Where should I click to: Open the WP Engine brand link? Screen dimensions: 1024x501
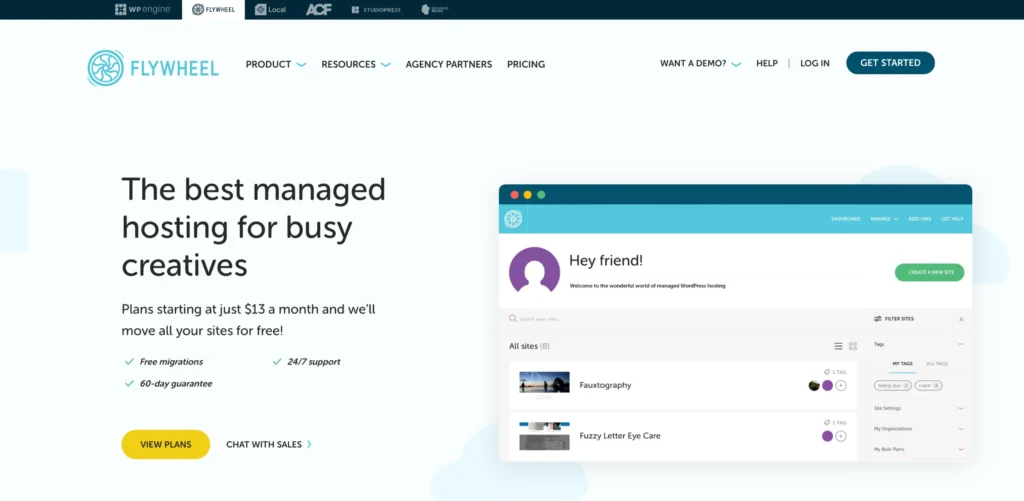coord(143,9)
